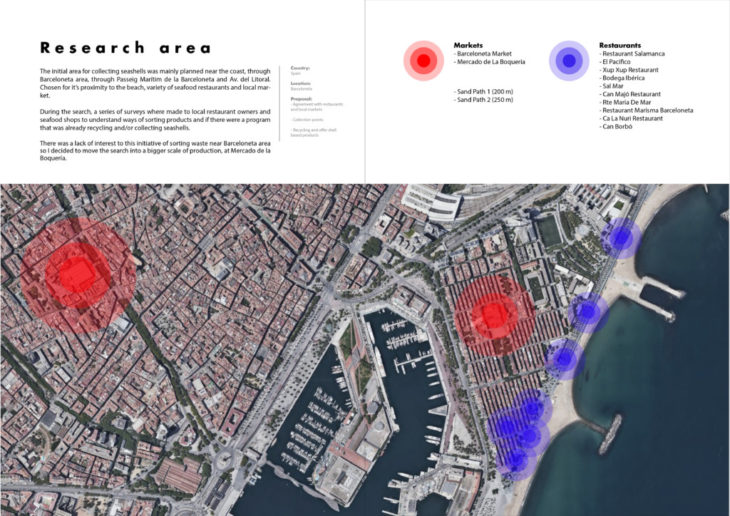Click the third blue marker from the top
The height and width of the screenshot is (516, 730).
pyautogui.click(x=564, y=358)
